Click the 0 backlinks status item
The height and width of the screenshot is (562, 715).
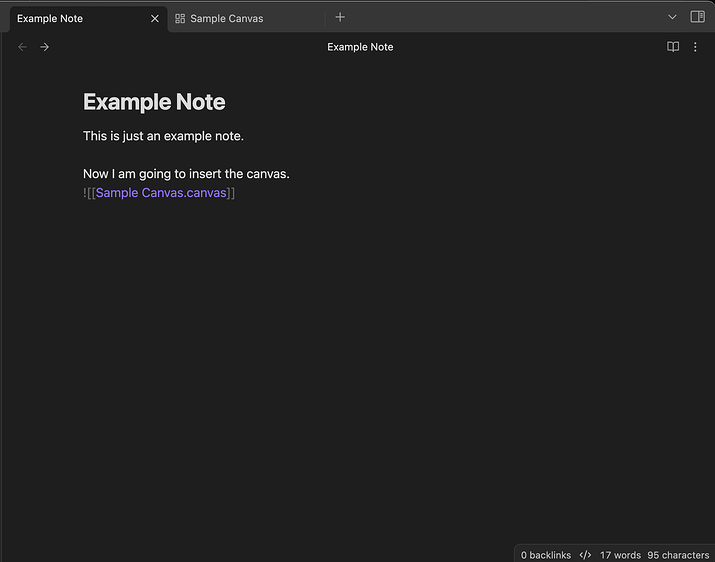coord(546,555)
